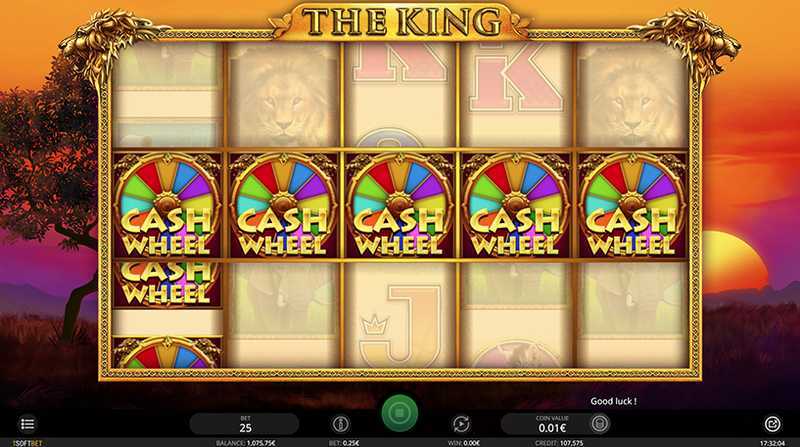The height and width of the screenshot is (447, 800).
Task: Click The King title banner
Action: pos(401,21)
